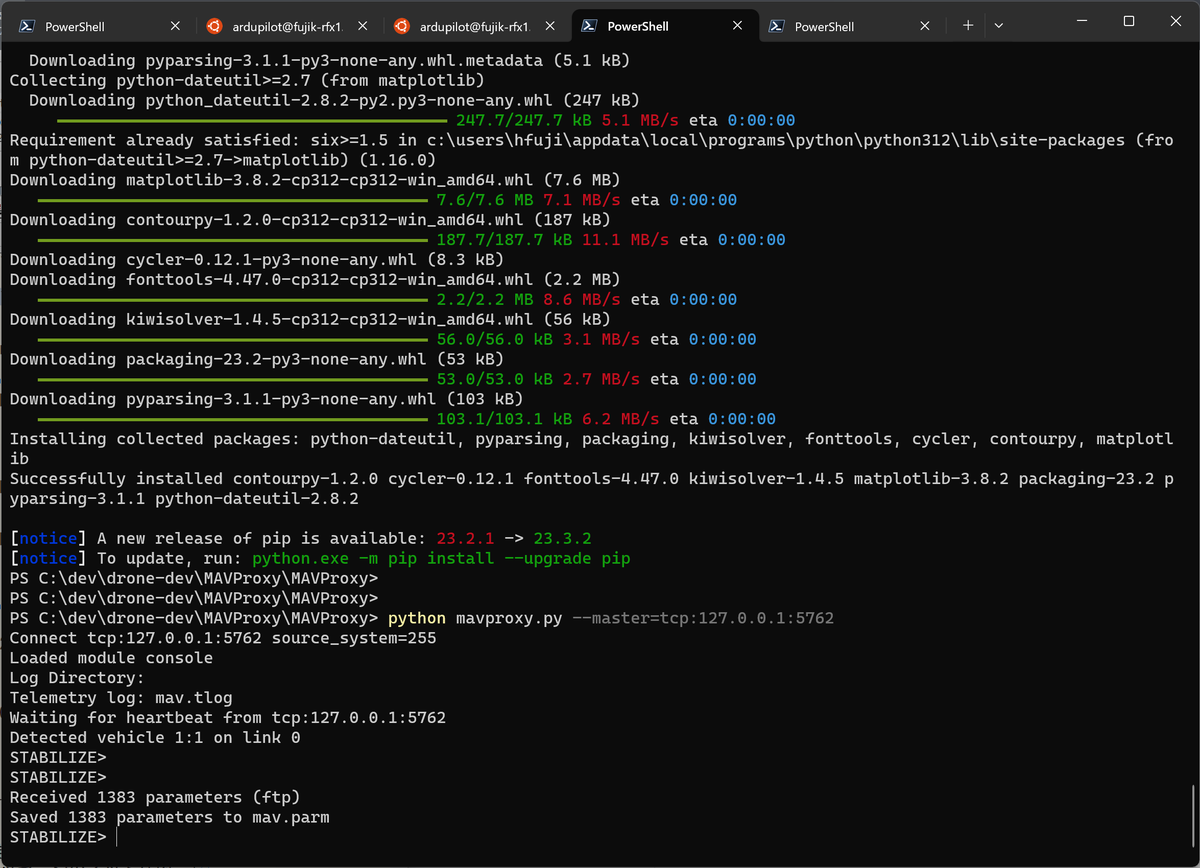Click the cursor at the last STABILIZE> prompt
The image size is (1200, 868).
point(117,837)
